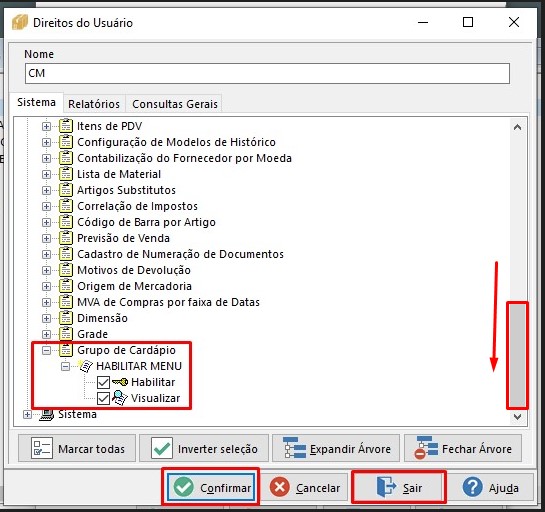Click the MVA de Compras document icon
The image size is (545, 512).
click(x=66, y=302)
